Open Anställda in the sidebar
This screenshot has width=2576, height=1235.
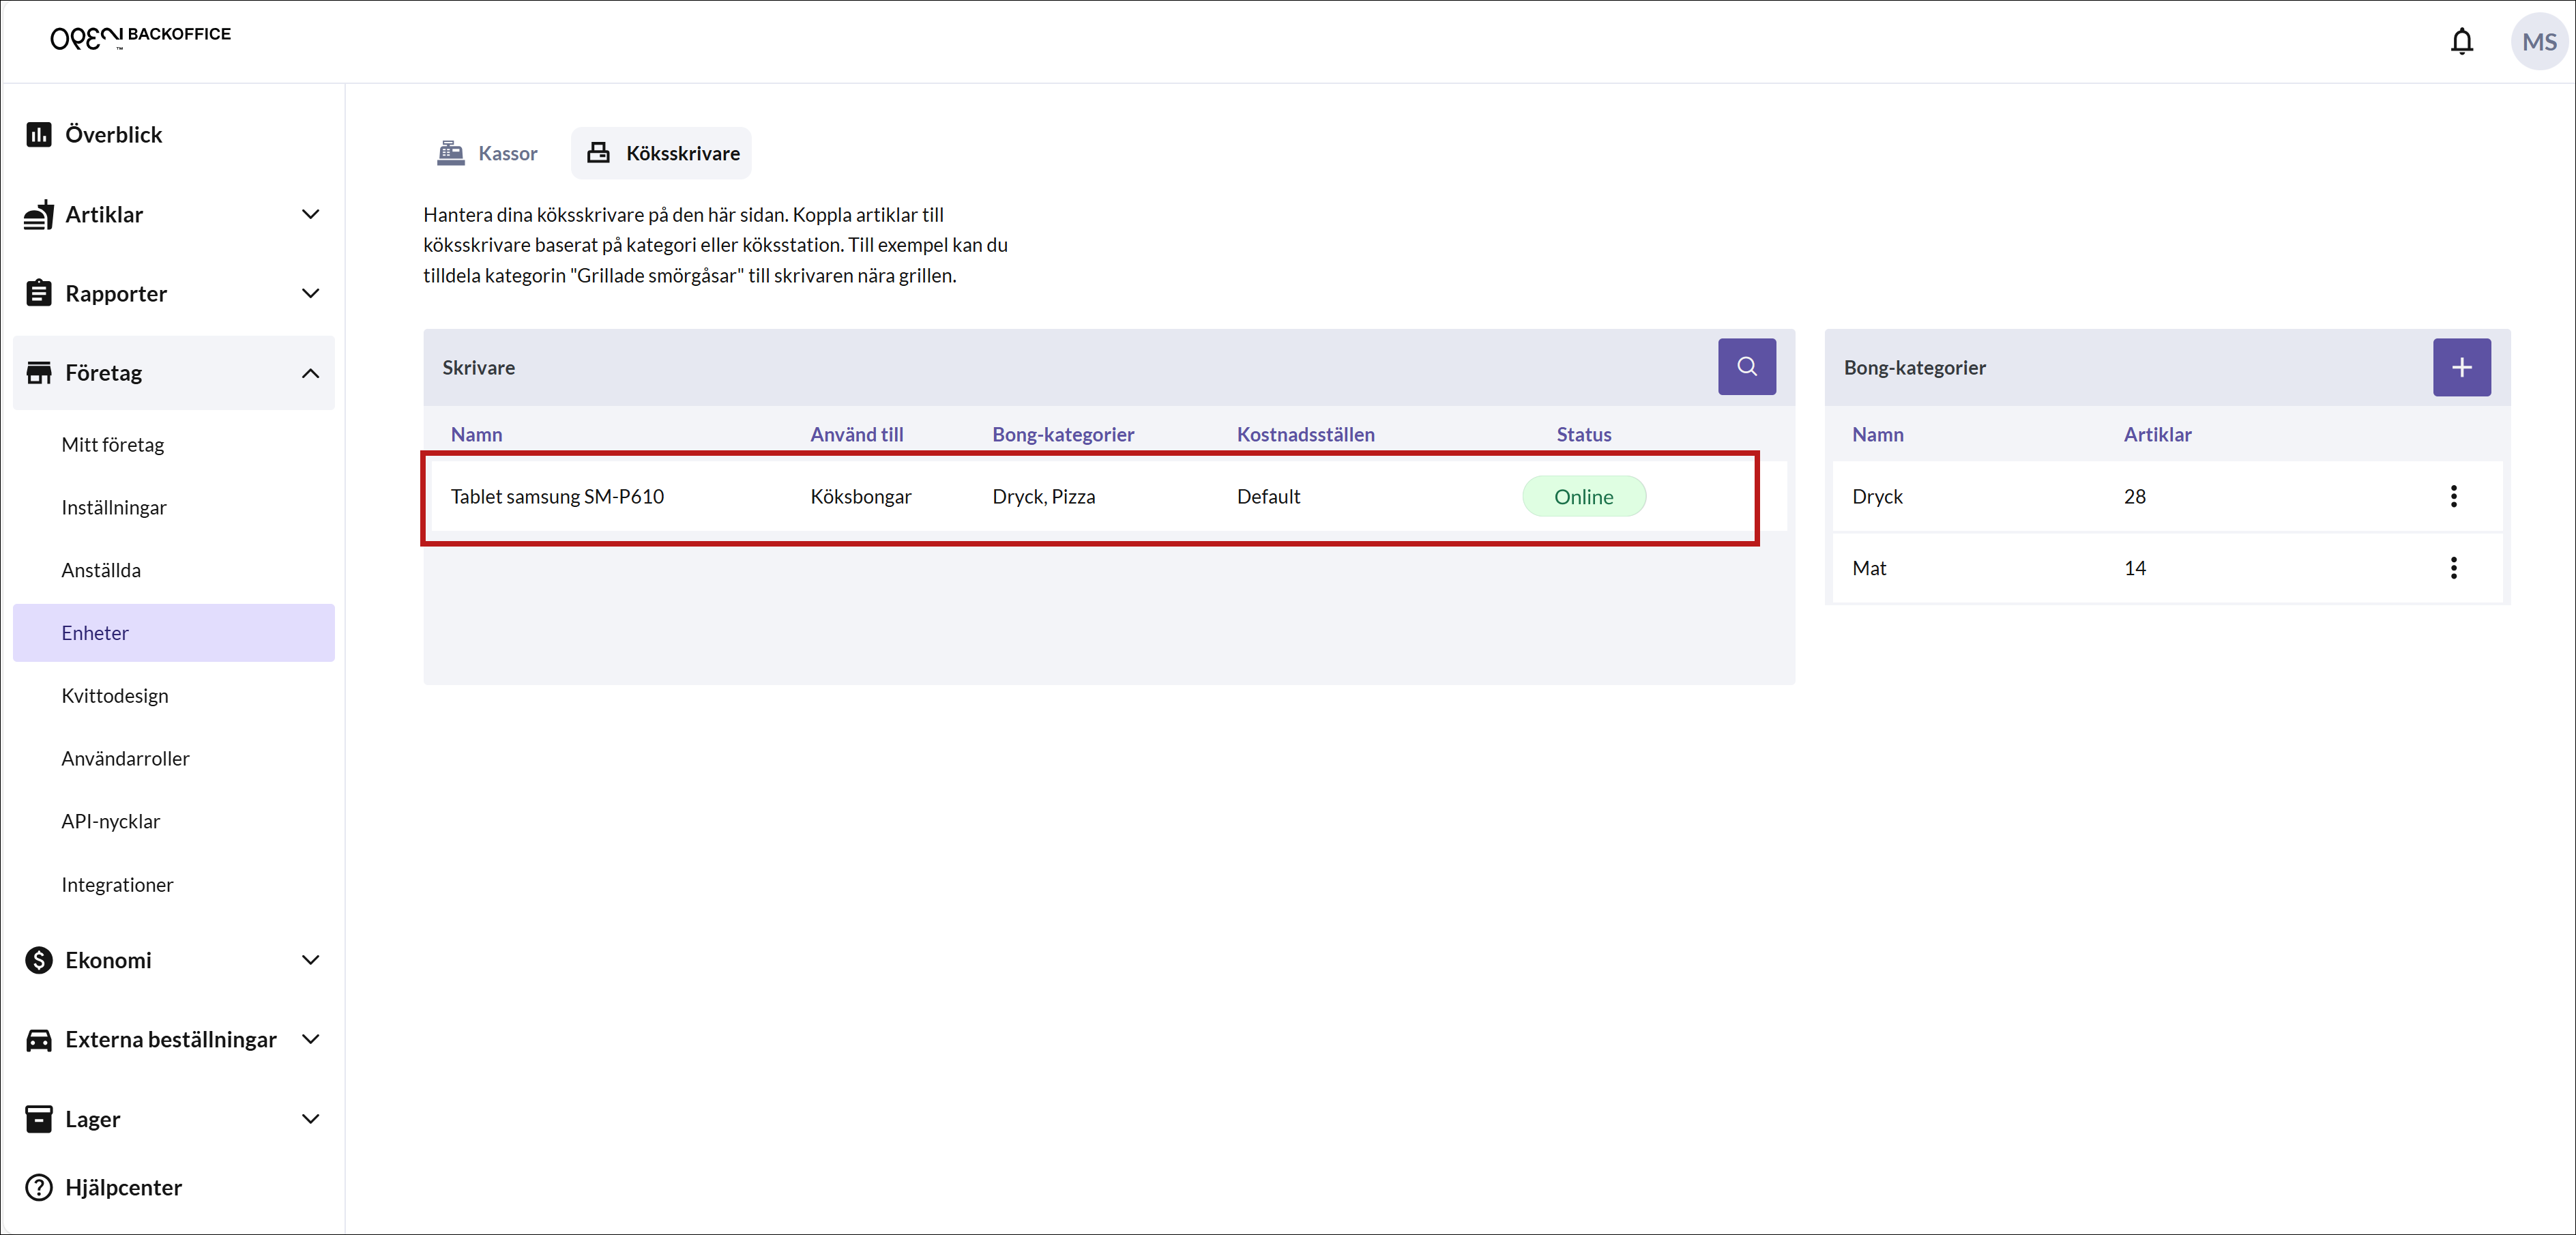(x=101, y=570)
